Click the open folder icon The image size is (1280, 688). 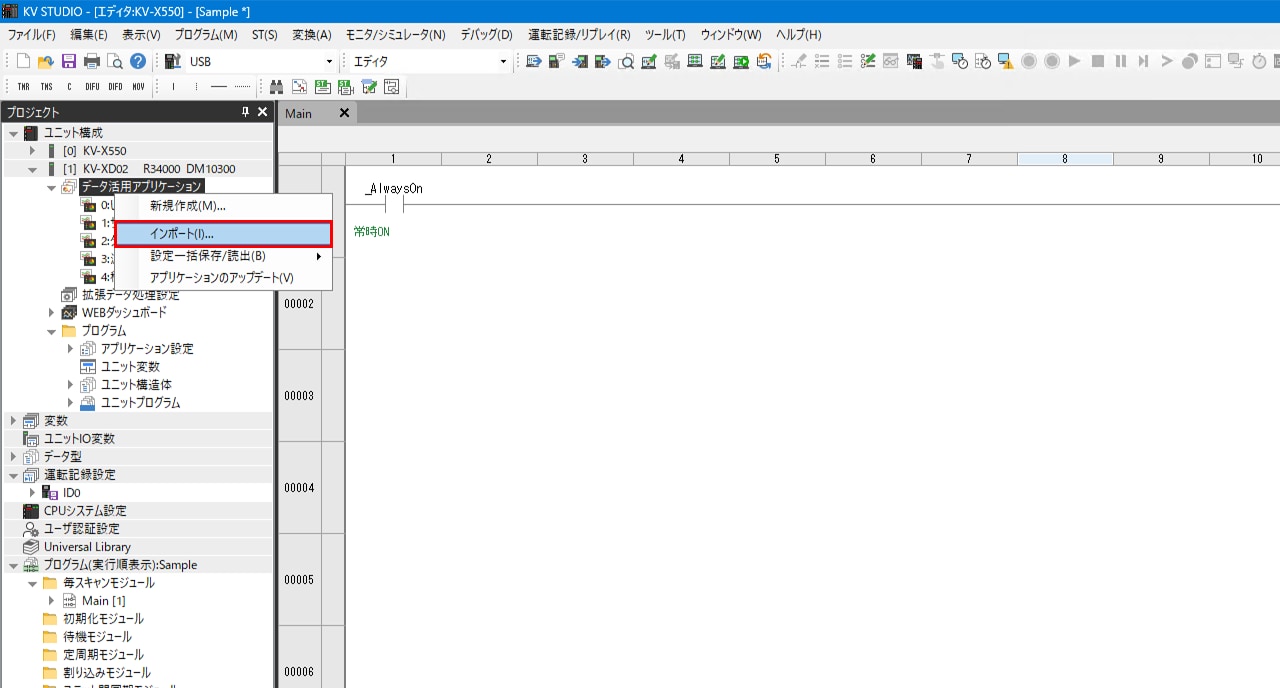[46, 61]
